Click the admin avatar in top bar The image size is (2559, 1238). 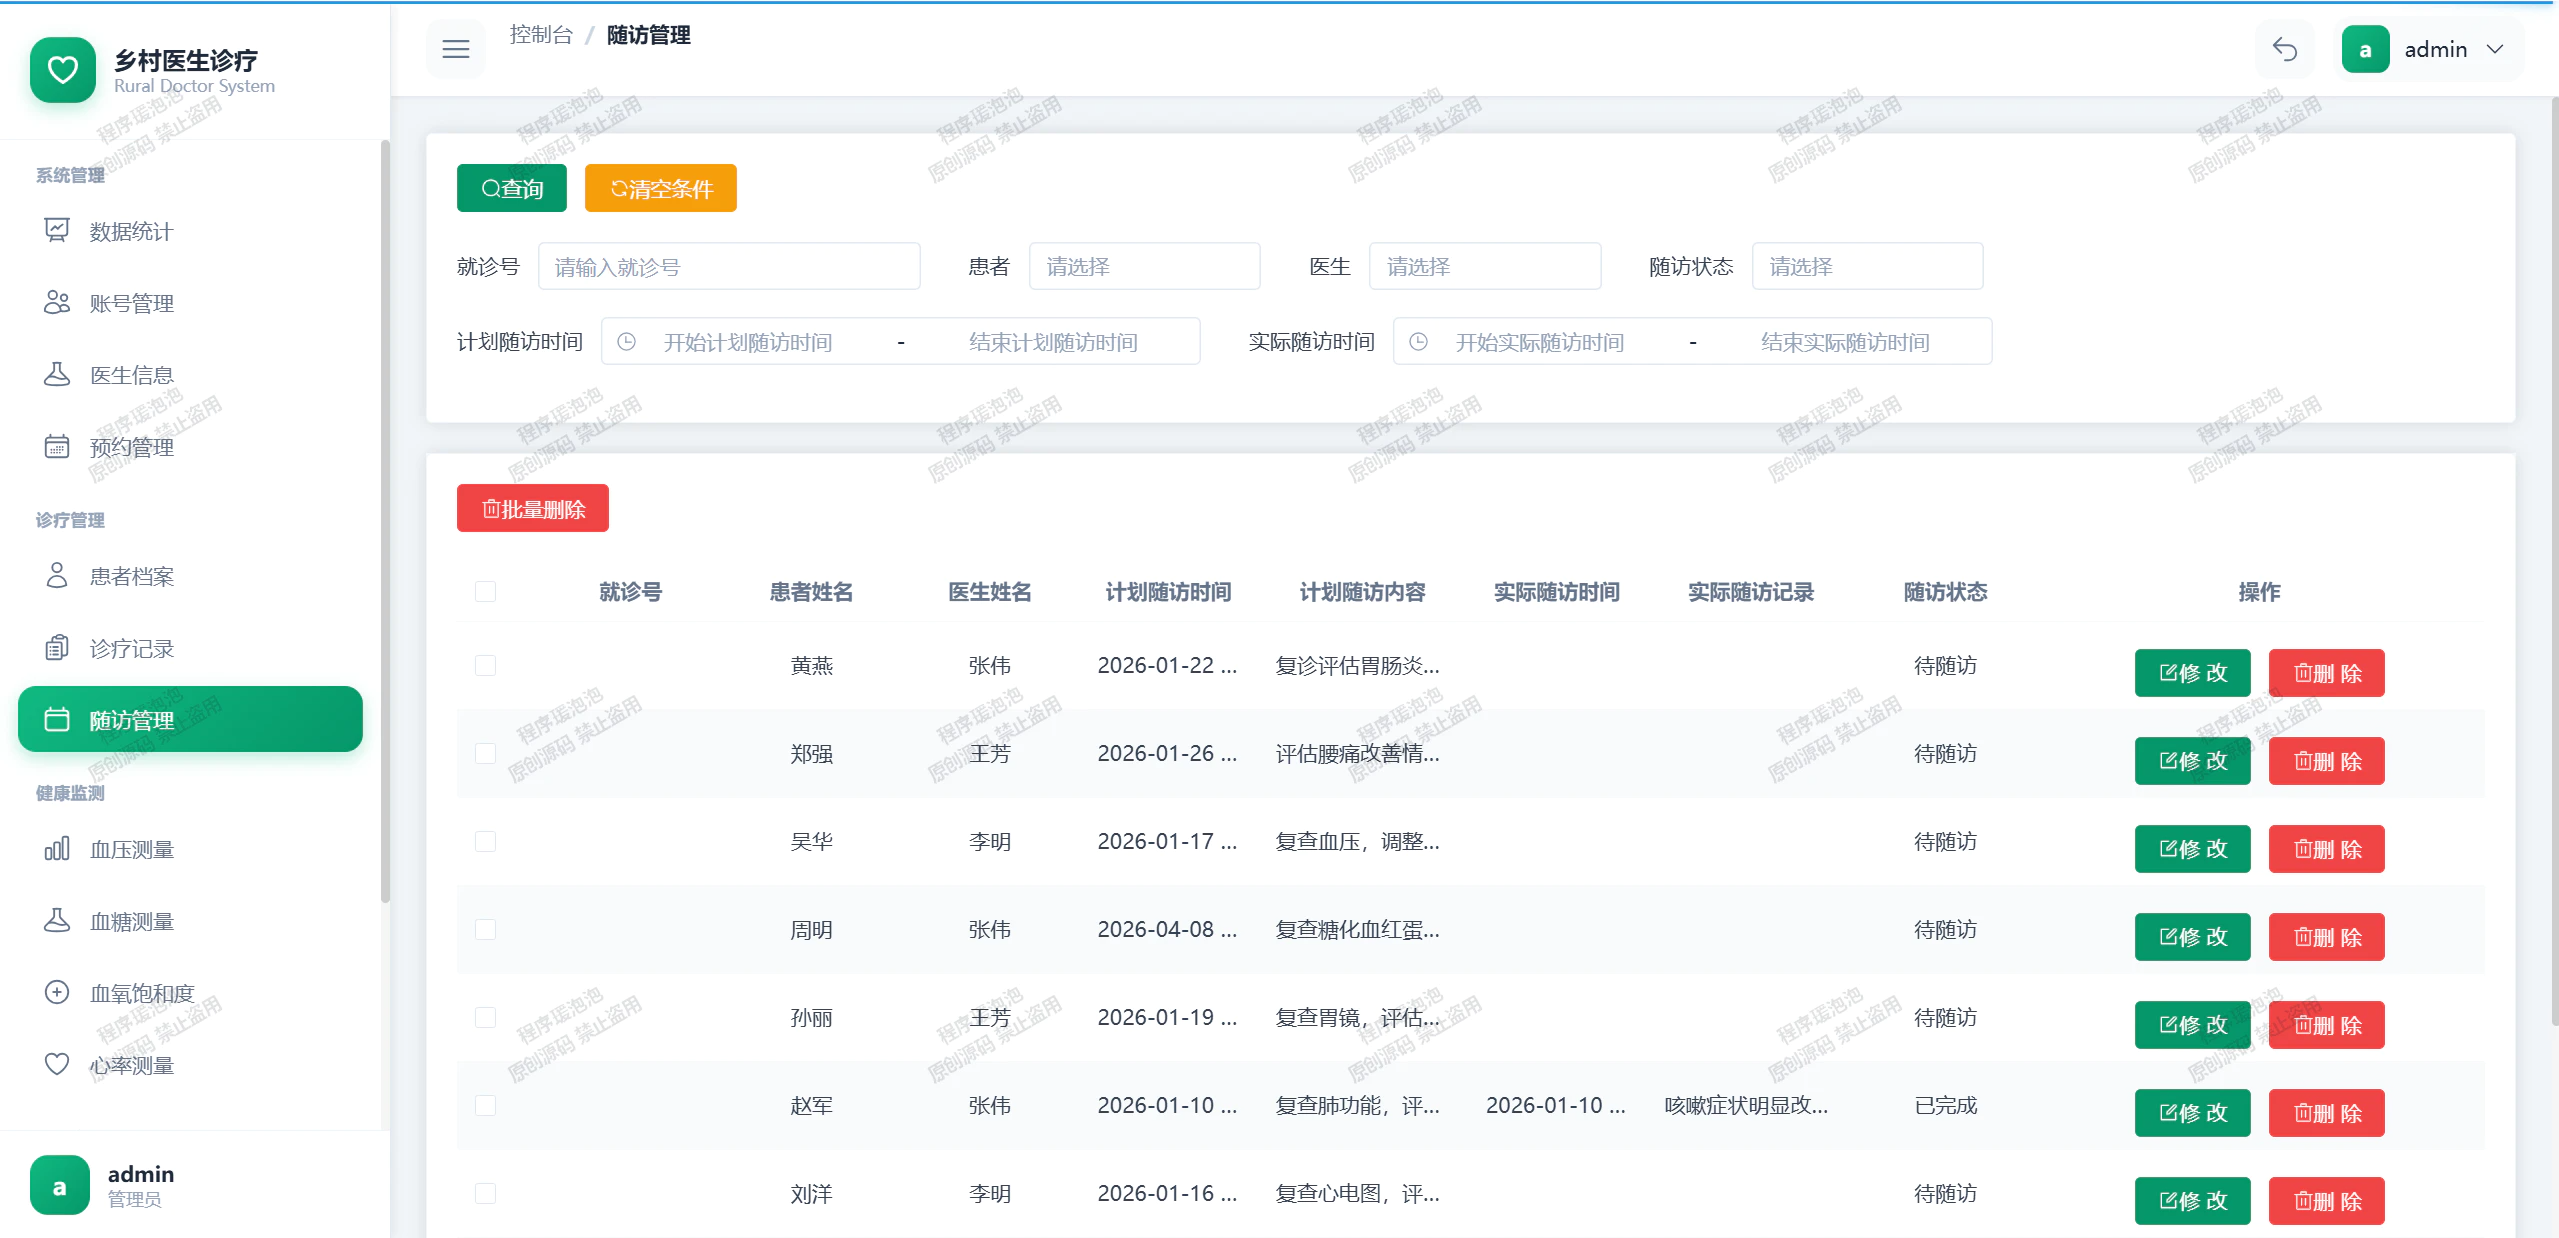2365,50
